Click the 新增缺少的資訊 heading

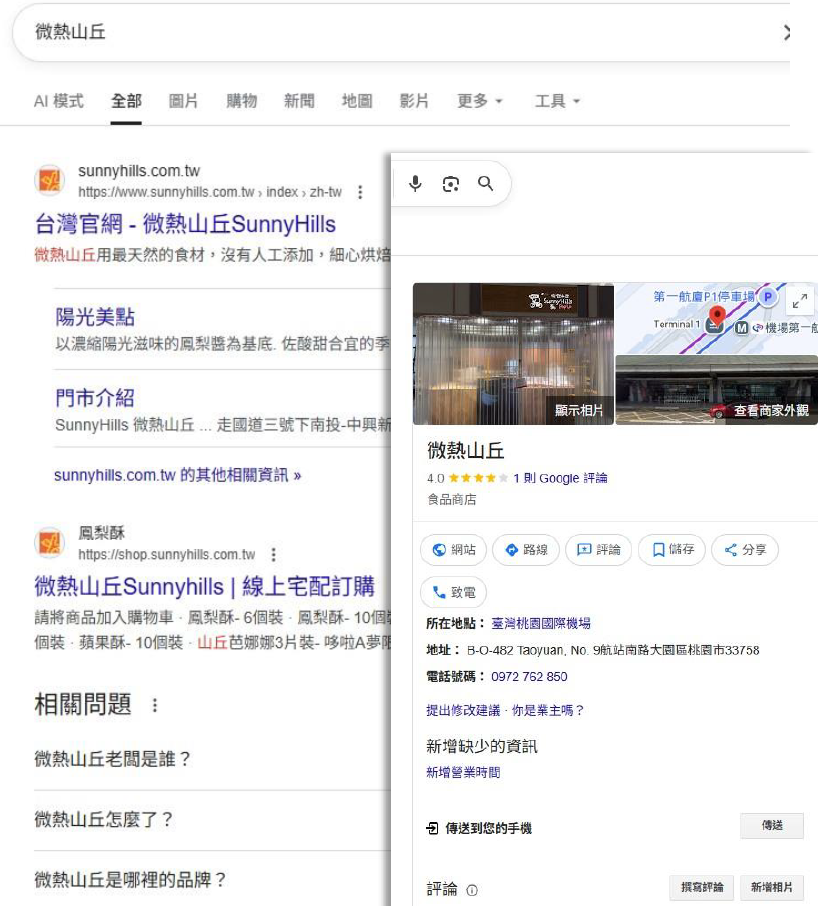(x=481, y=746)
